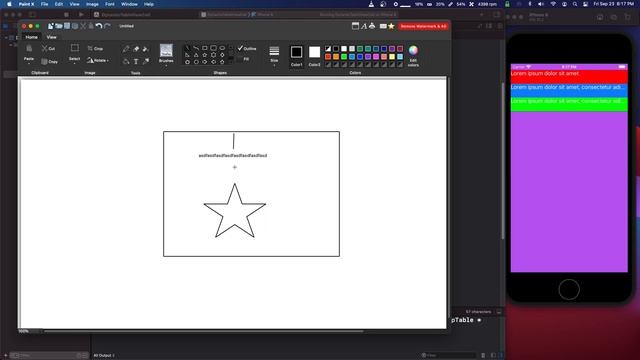This screenshot has width=640, height=360.
Task: Click the Copy icon in Clipboard
Action: (x=44, y=62)
